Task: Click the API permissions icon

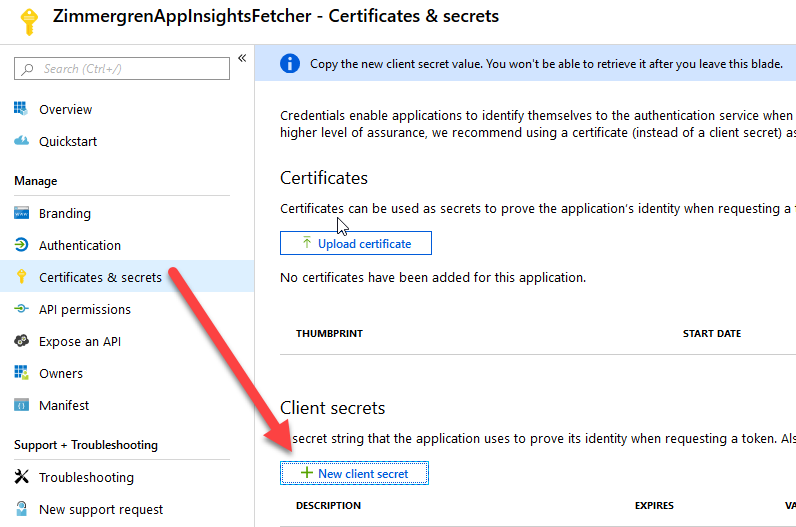Action: pos(21,309)
